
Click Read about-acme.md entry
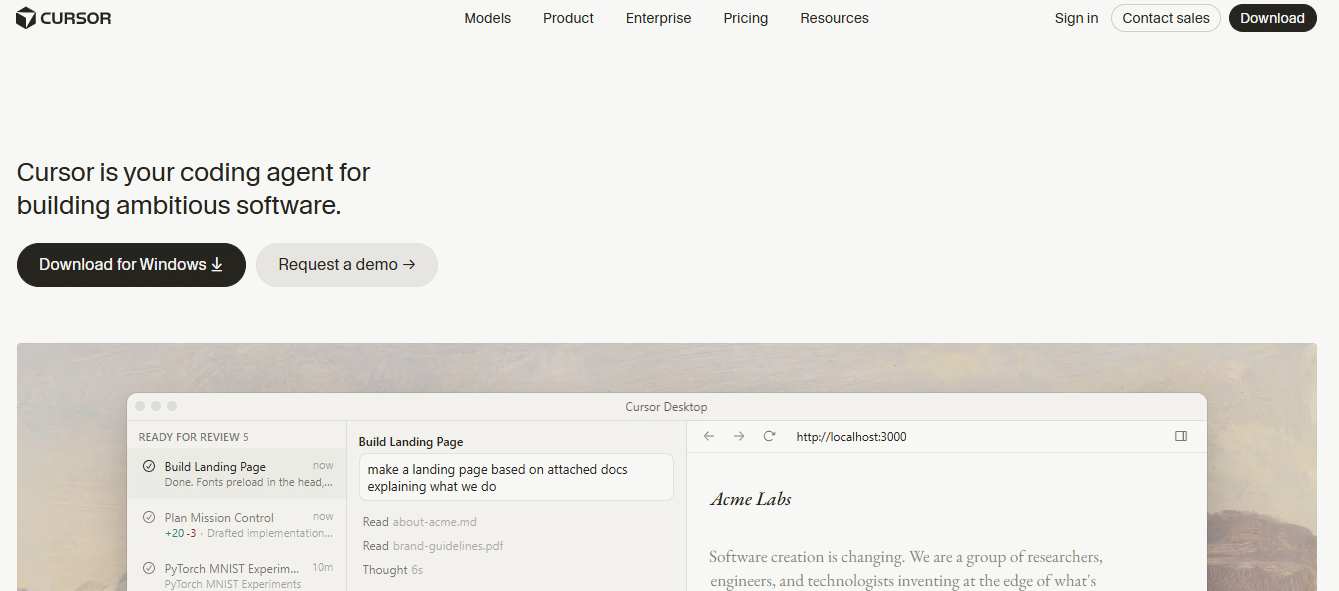(420, 522)
